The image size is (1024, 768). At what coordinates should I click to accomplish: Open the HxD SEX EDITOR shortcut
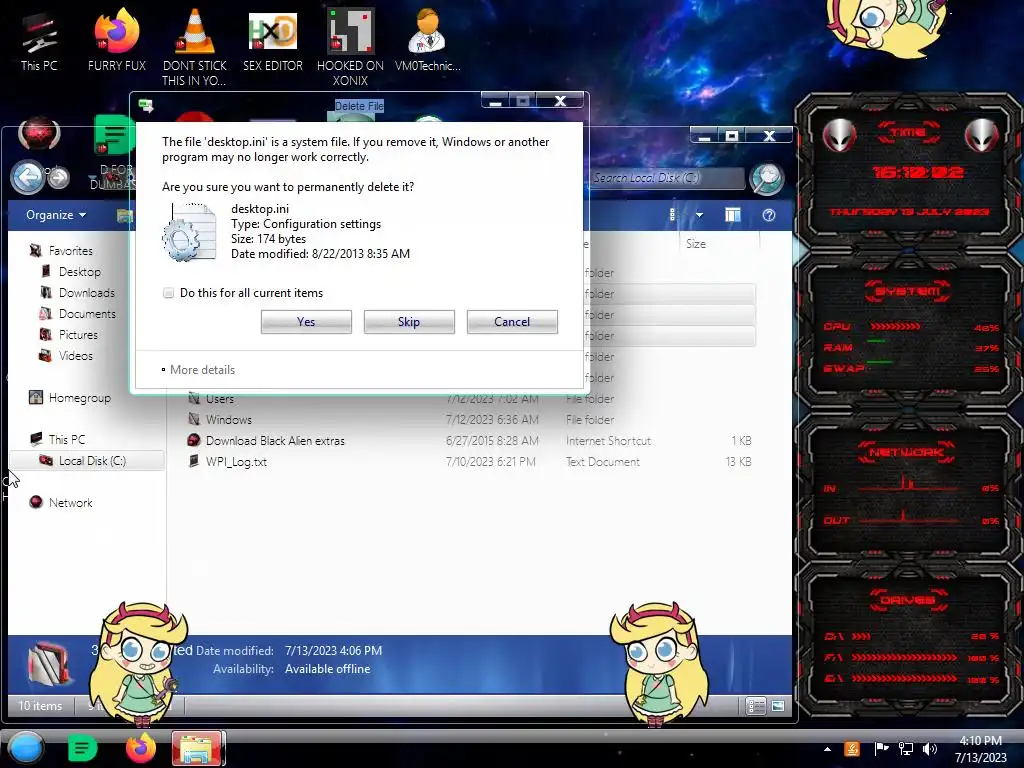[x=273, y=40]
